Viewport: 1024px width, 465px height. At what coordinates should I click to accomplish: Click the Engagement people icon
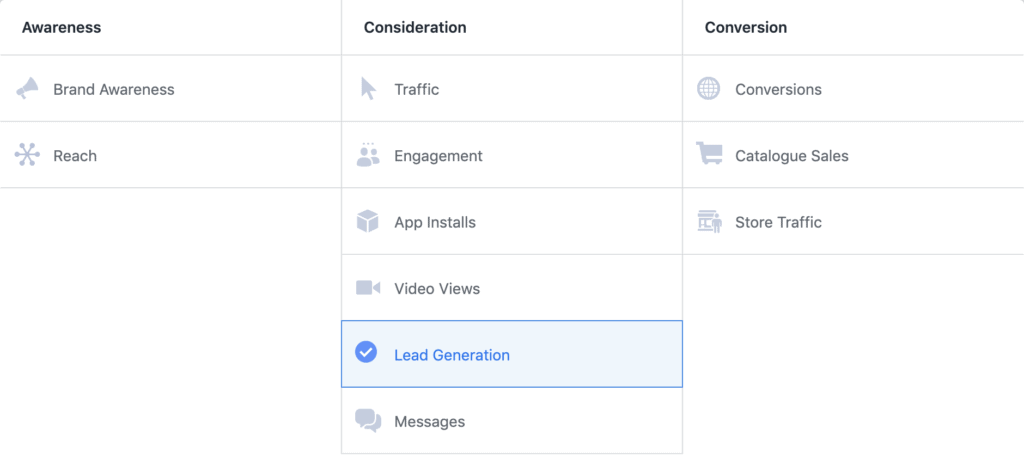pyautogui.click(x=368, y=155)
